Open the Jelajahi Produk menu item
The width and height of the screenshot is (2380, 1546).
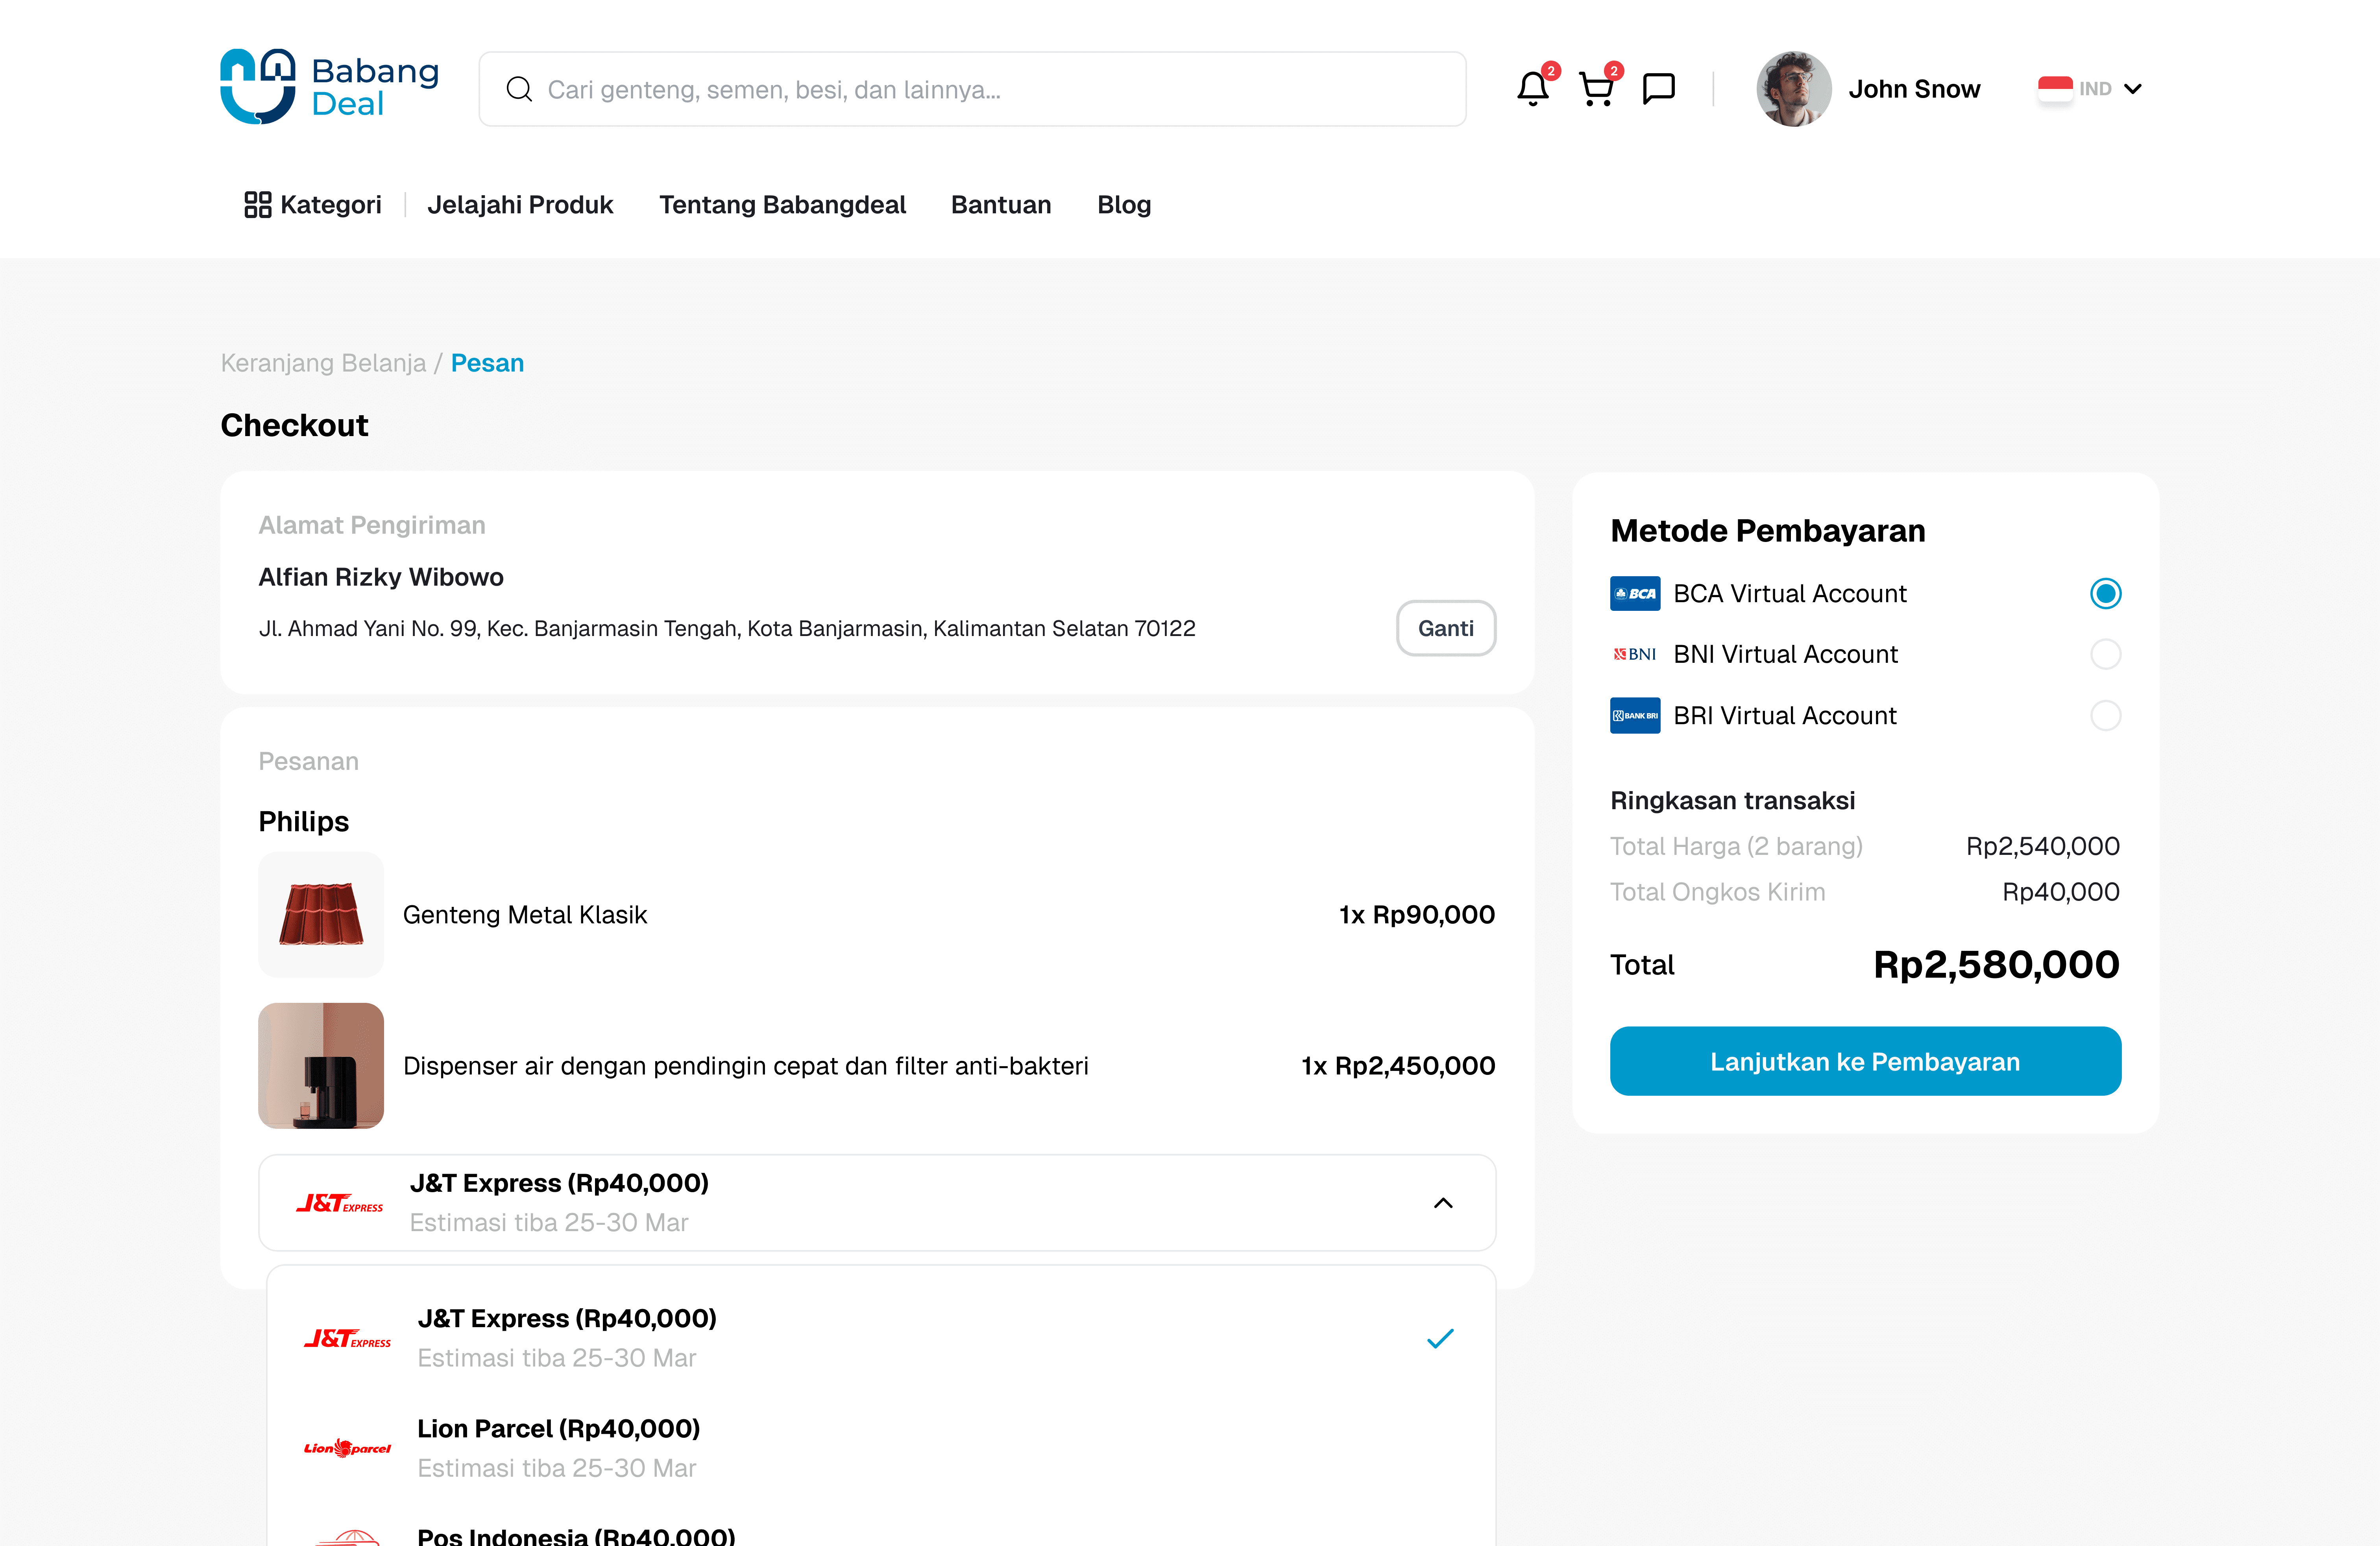(x=520, y=204)
